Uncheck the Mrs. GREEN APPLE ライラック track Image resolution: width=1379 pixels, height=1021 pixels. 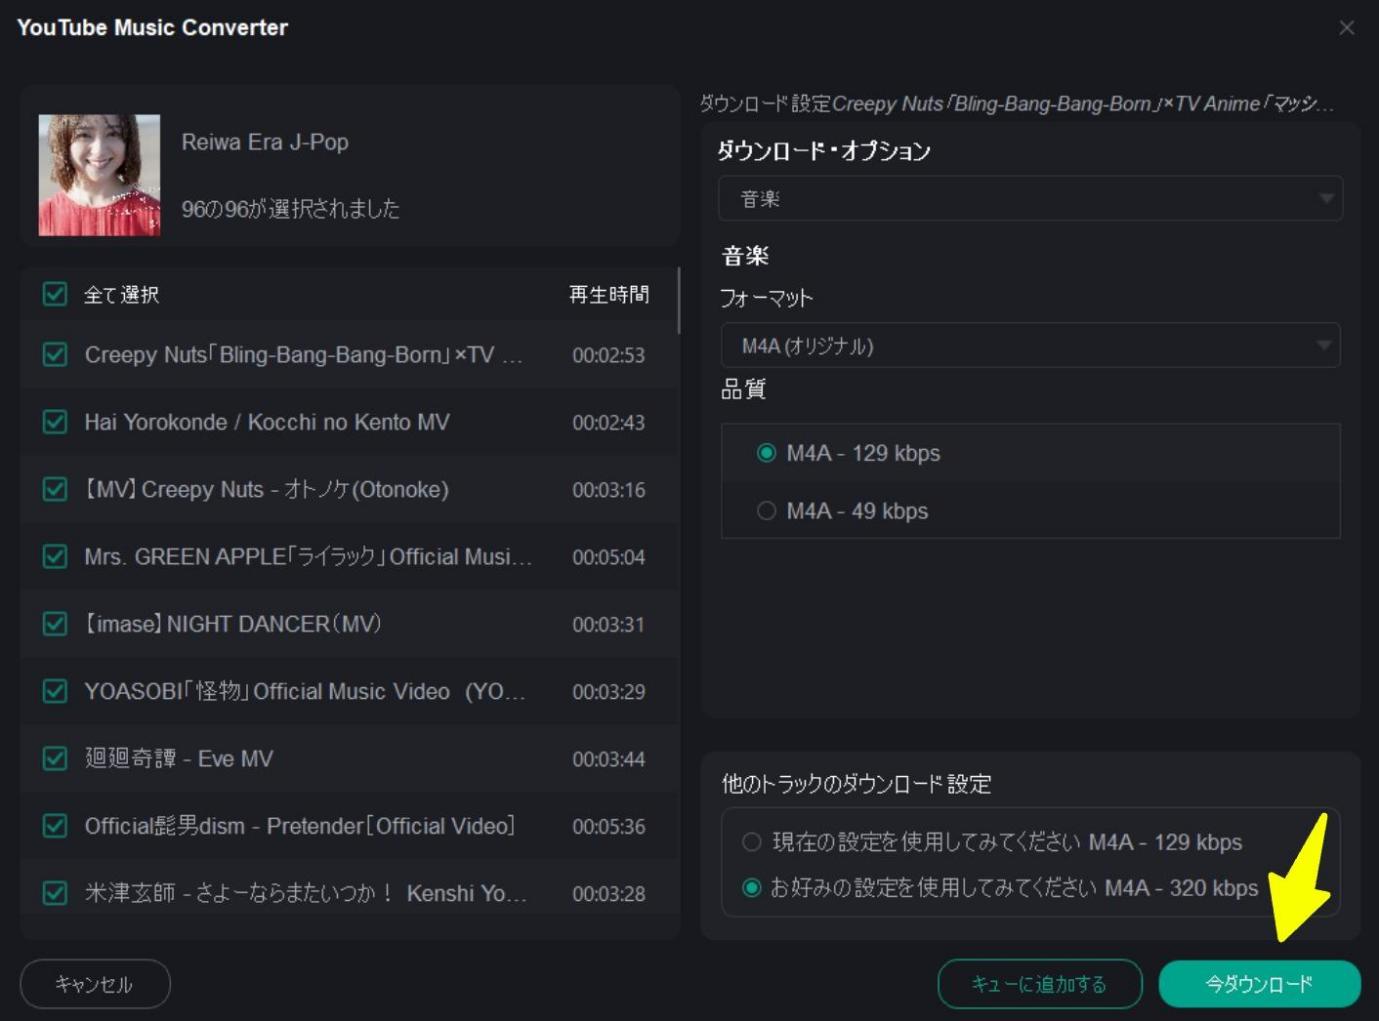pyautogui.click(x=55, y=556)
